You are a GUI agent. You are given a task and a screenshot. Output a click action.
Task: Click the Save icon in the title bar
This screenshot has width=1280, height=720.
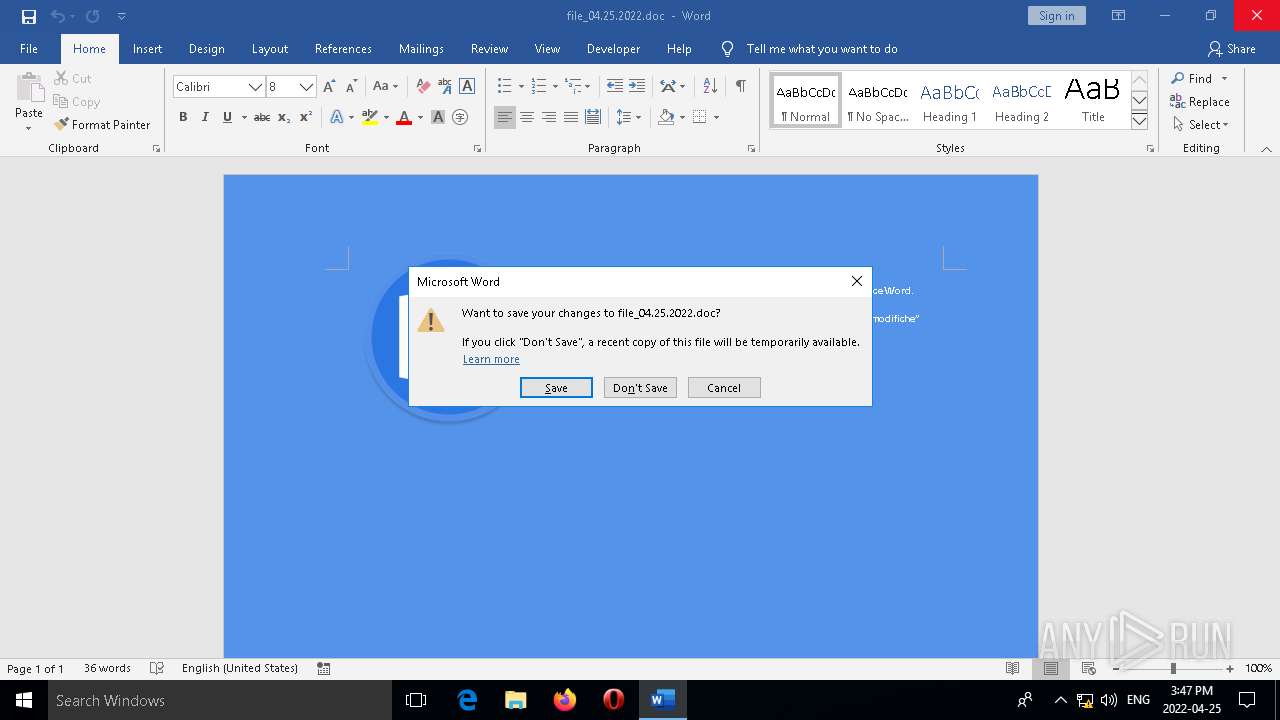[x=29, y=16]
